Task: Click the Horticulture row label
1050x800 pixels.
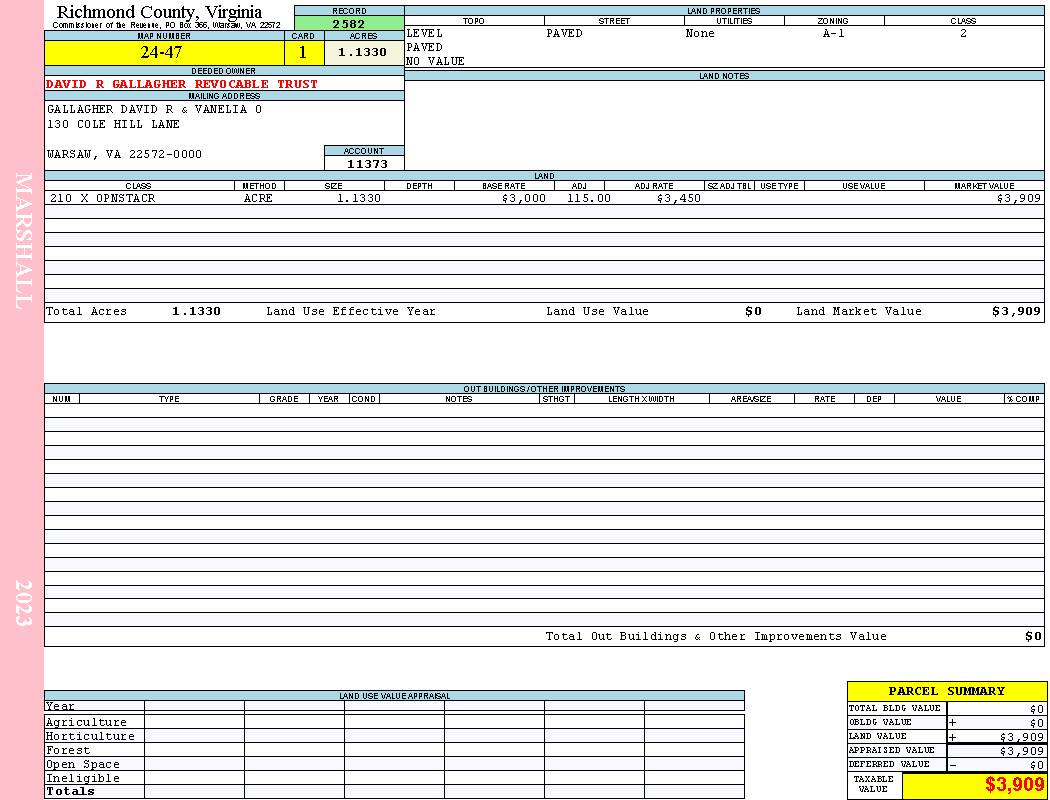Action: coord(90,736)
